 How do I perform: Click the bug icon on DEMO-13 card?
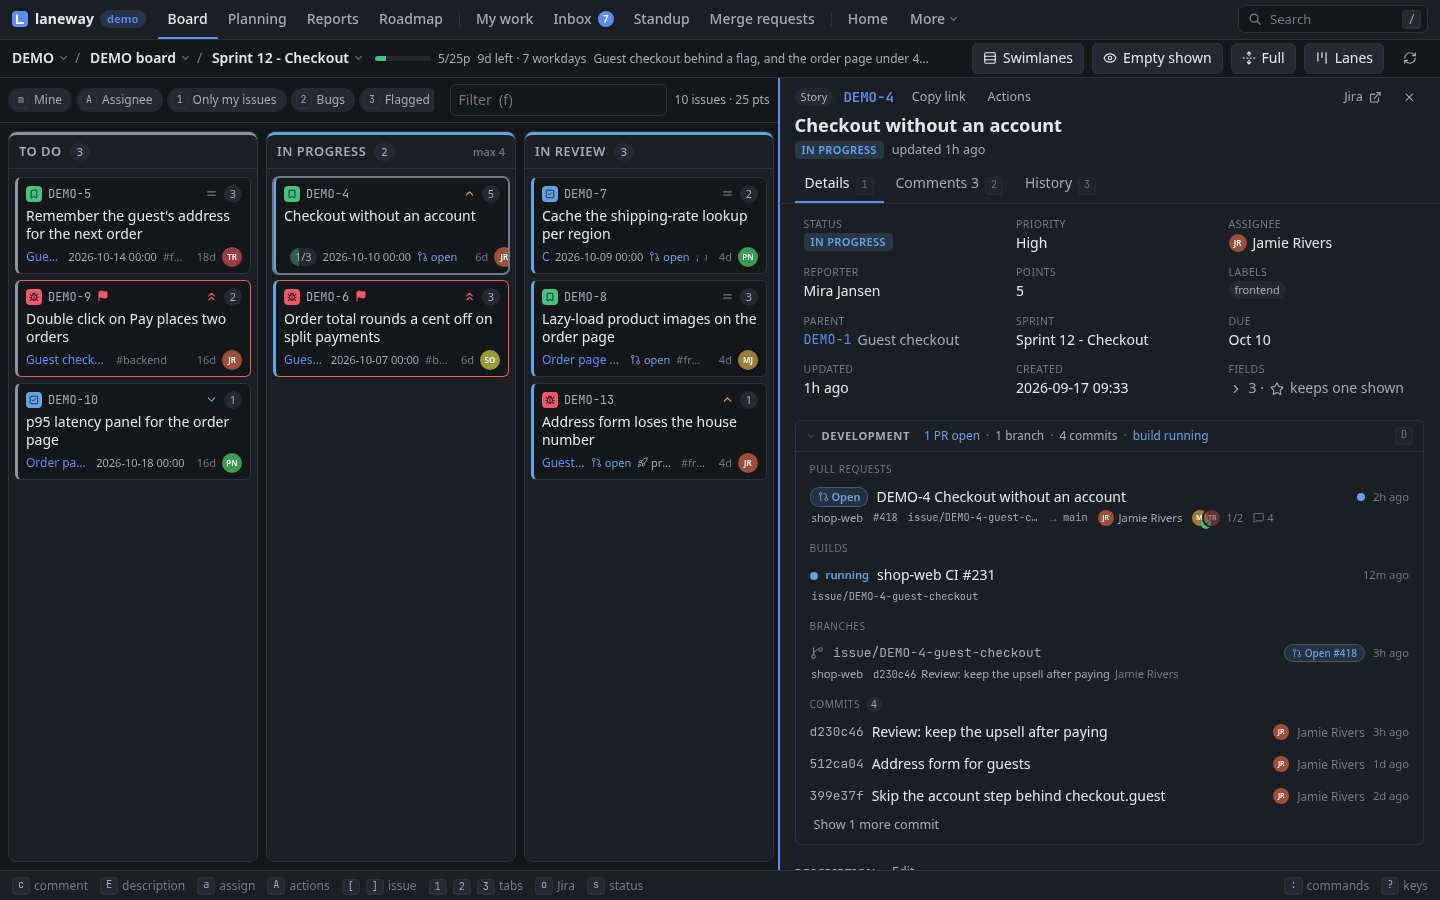pyautogui.click(x=550, y=400)
